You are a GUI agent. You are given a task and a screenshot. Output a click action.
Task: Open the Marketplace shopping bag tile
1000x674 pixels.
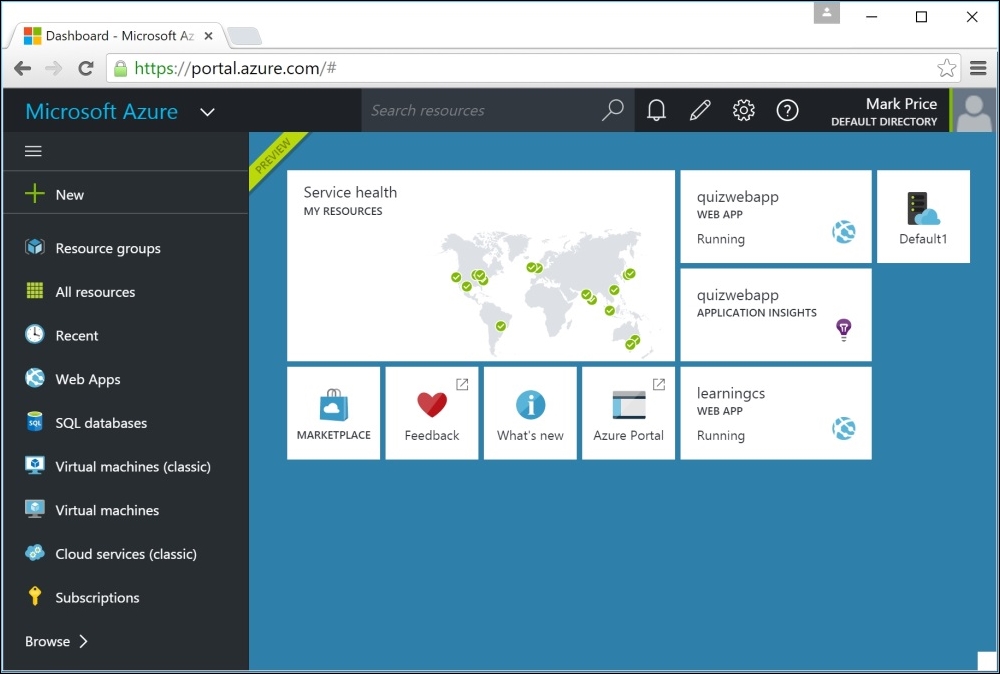click(334, 413)
